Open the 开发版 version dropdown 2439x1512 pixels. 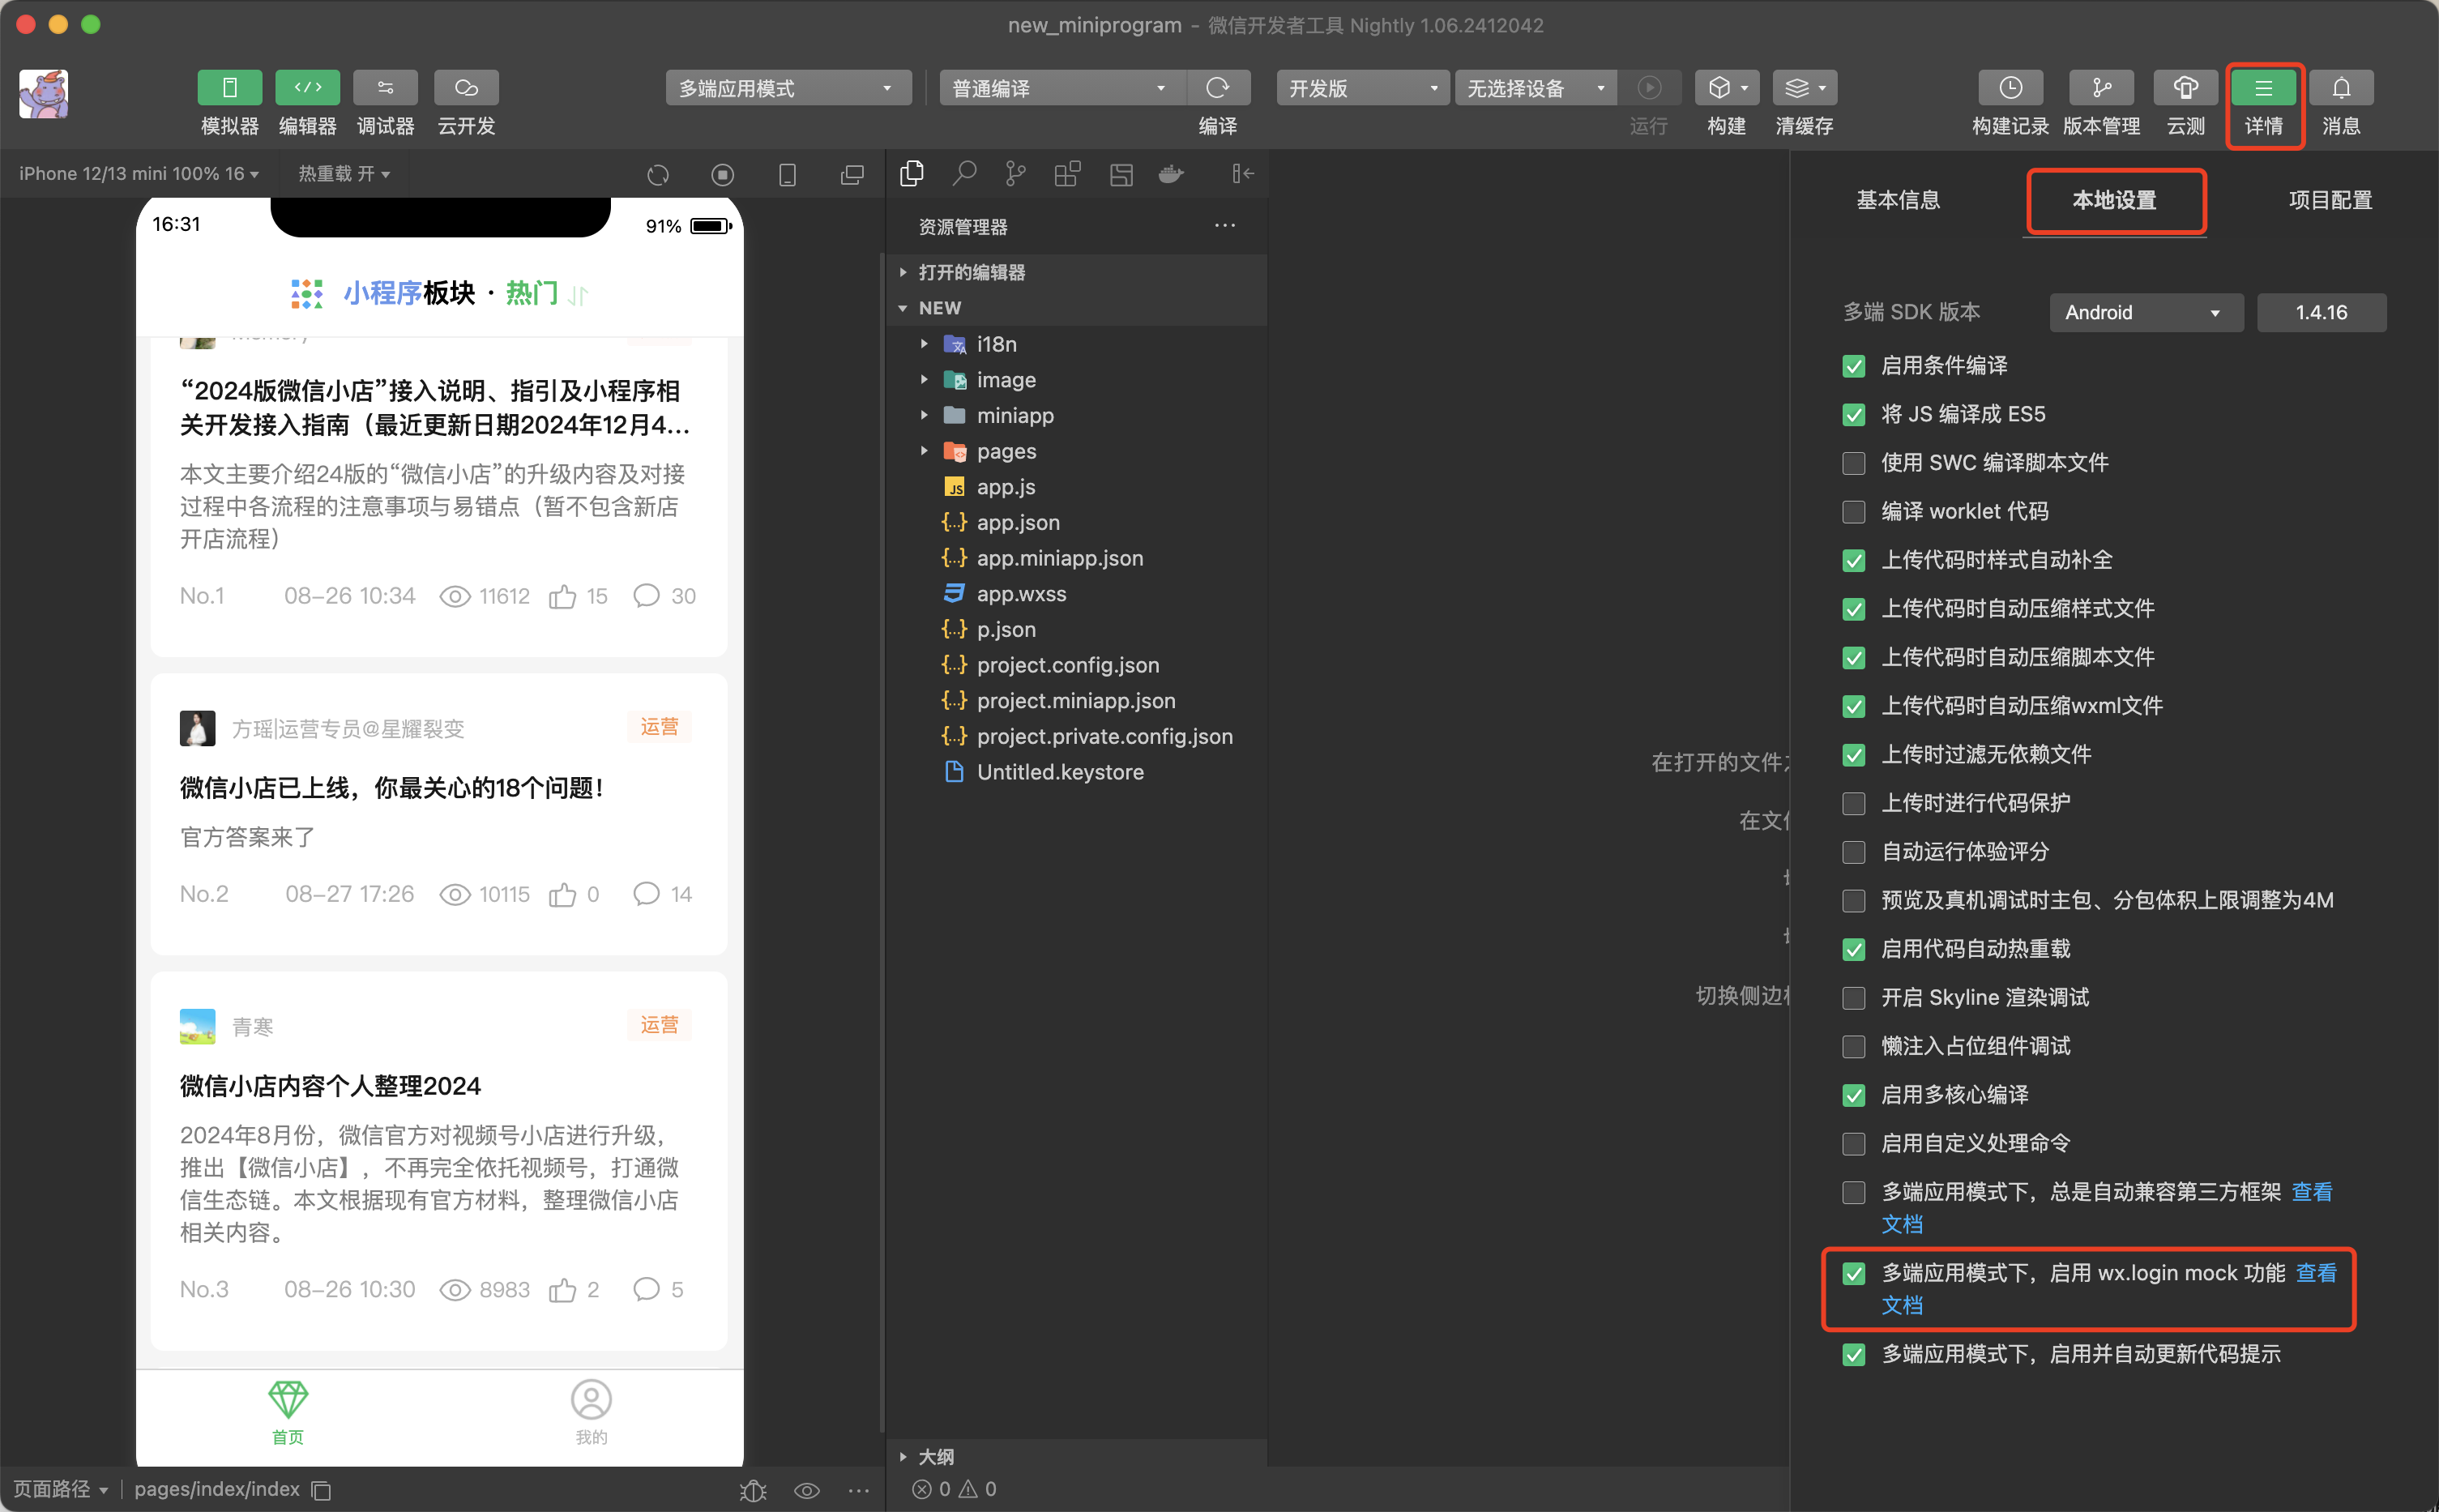(x=1362, y=88)
